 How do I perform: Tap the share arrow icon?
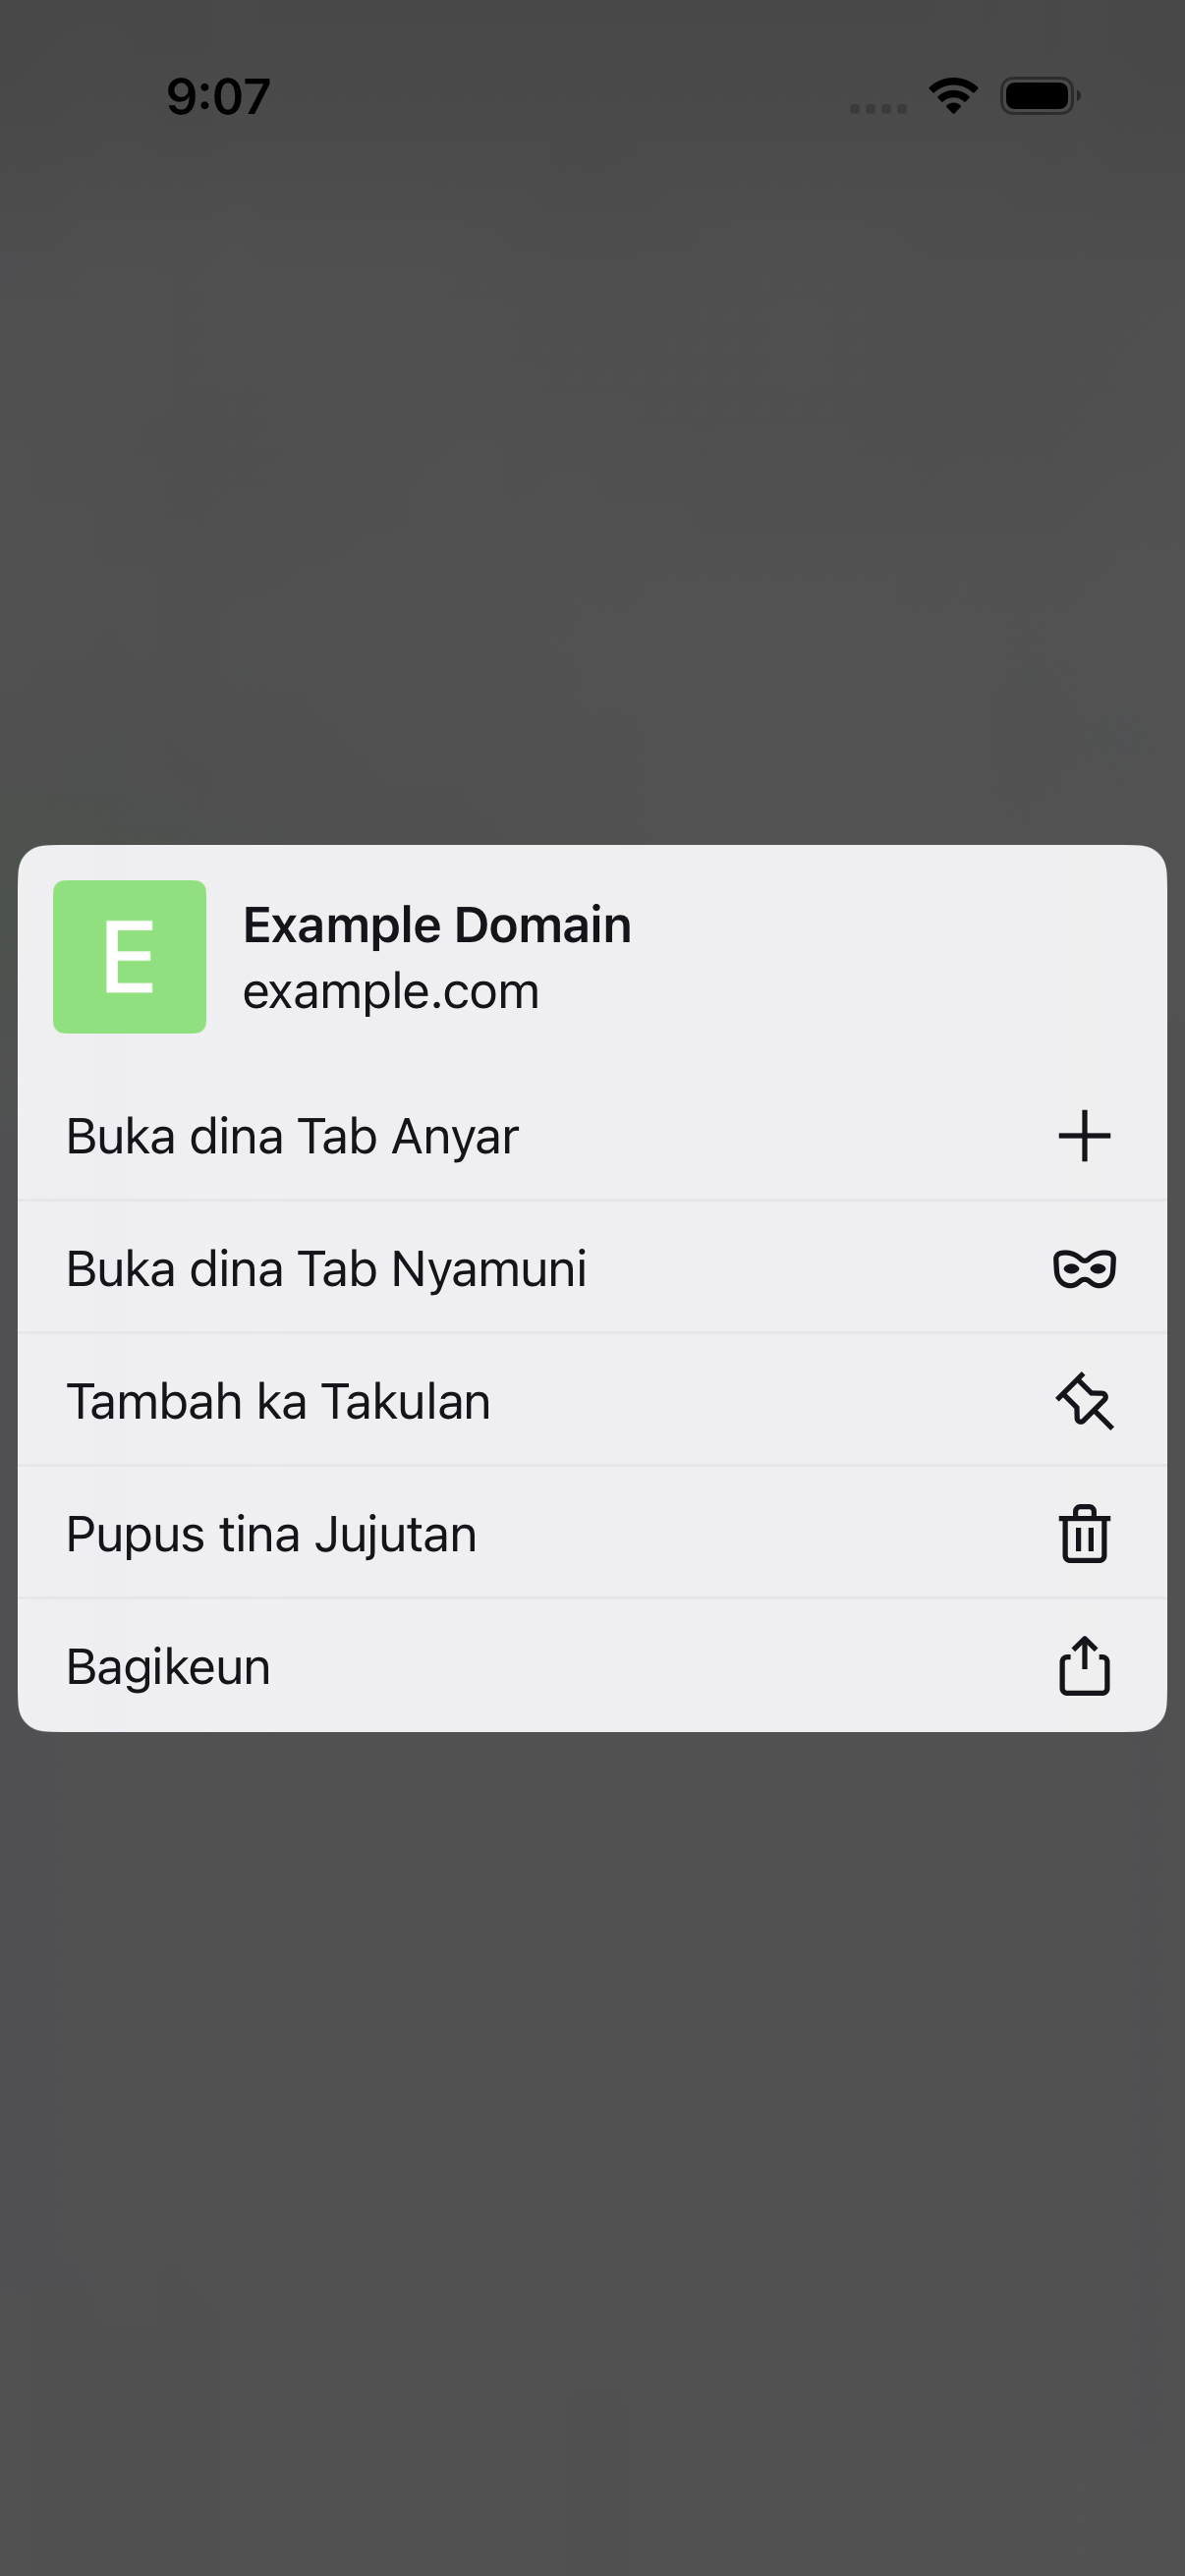point(1084,1666)
